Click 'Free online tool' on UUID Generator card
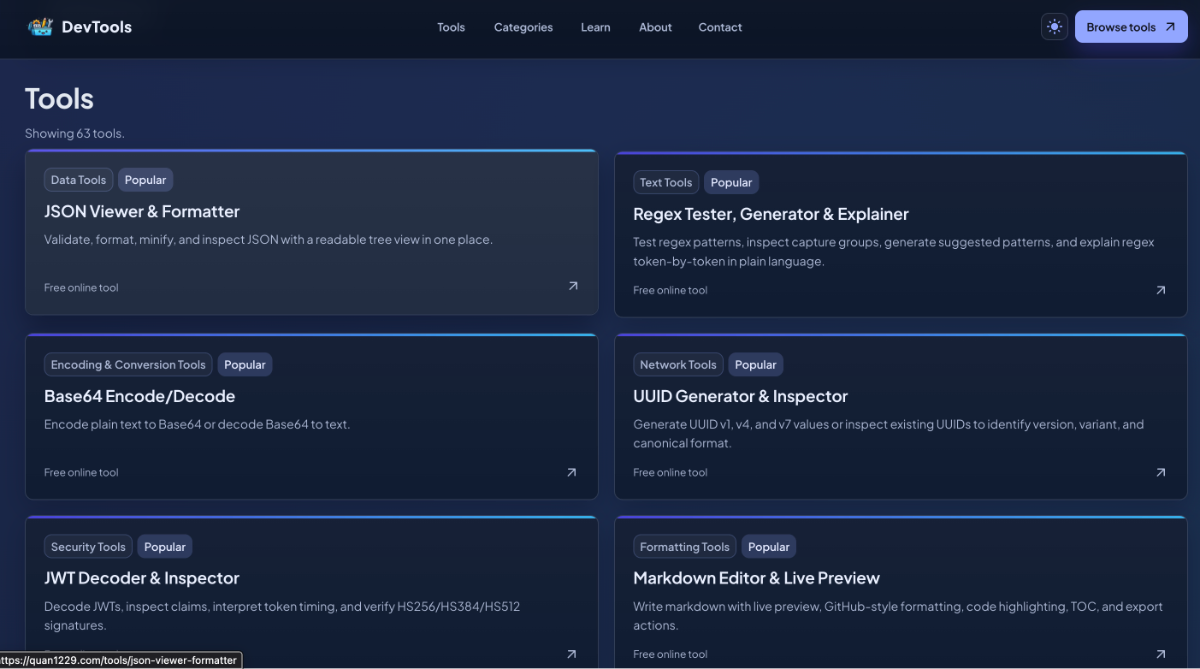1200x669 pixels. tap(670, 472)
